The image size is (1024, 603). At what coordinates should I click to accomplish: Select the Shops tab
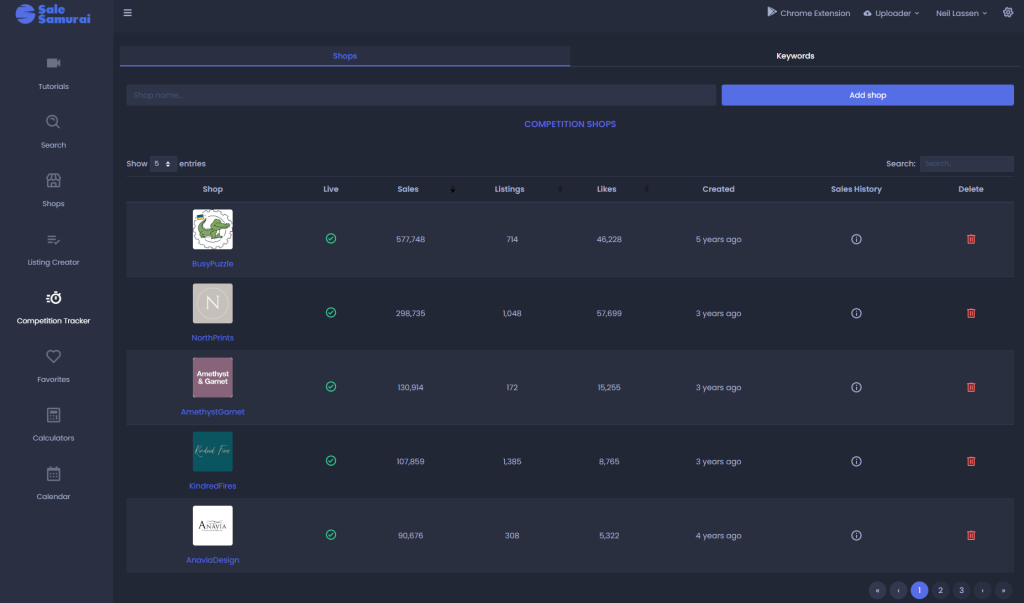(344, 56)
